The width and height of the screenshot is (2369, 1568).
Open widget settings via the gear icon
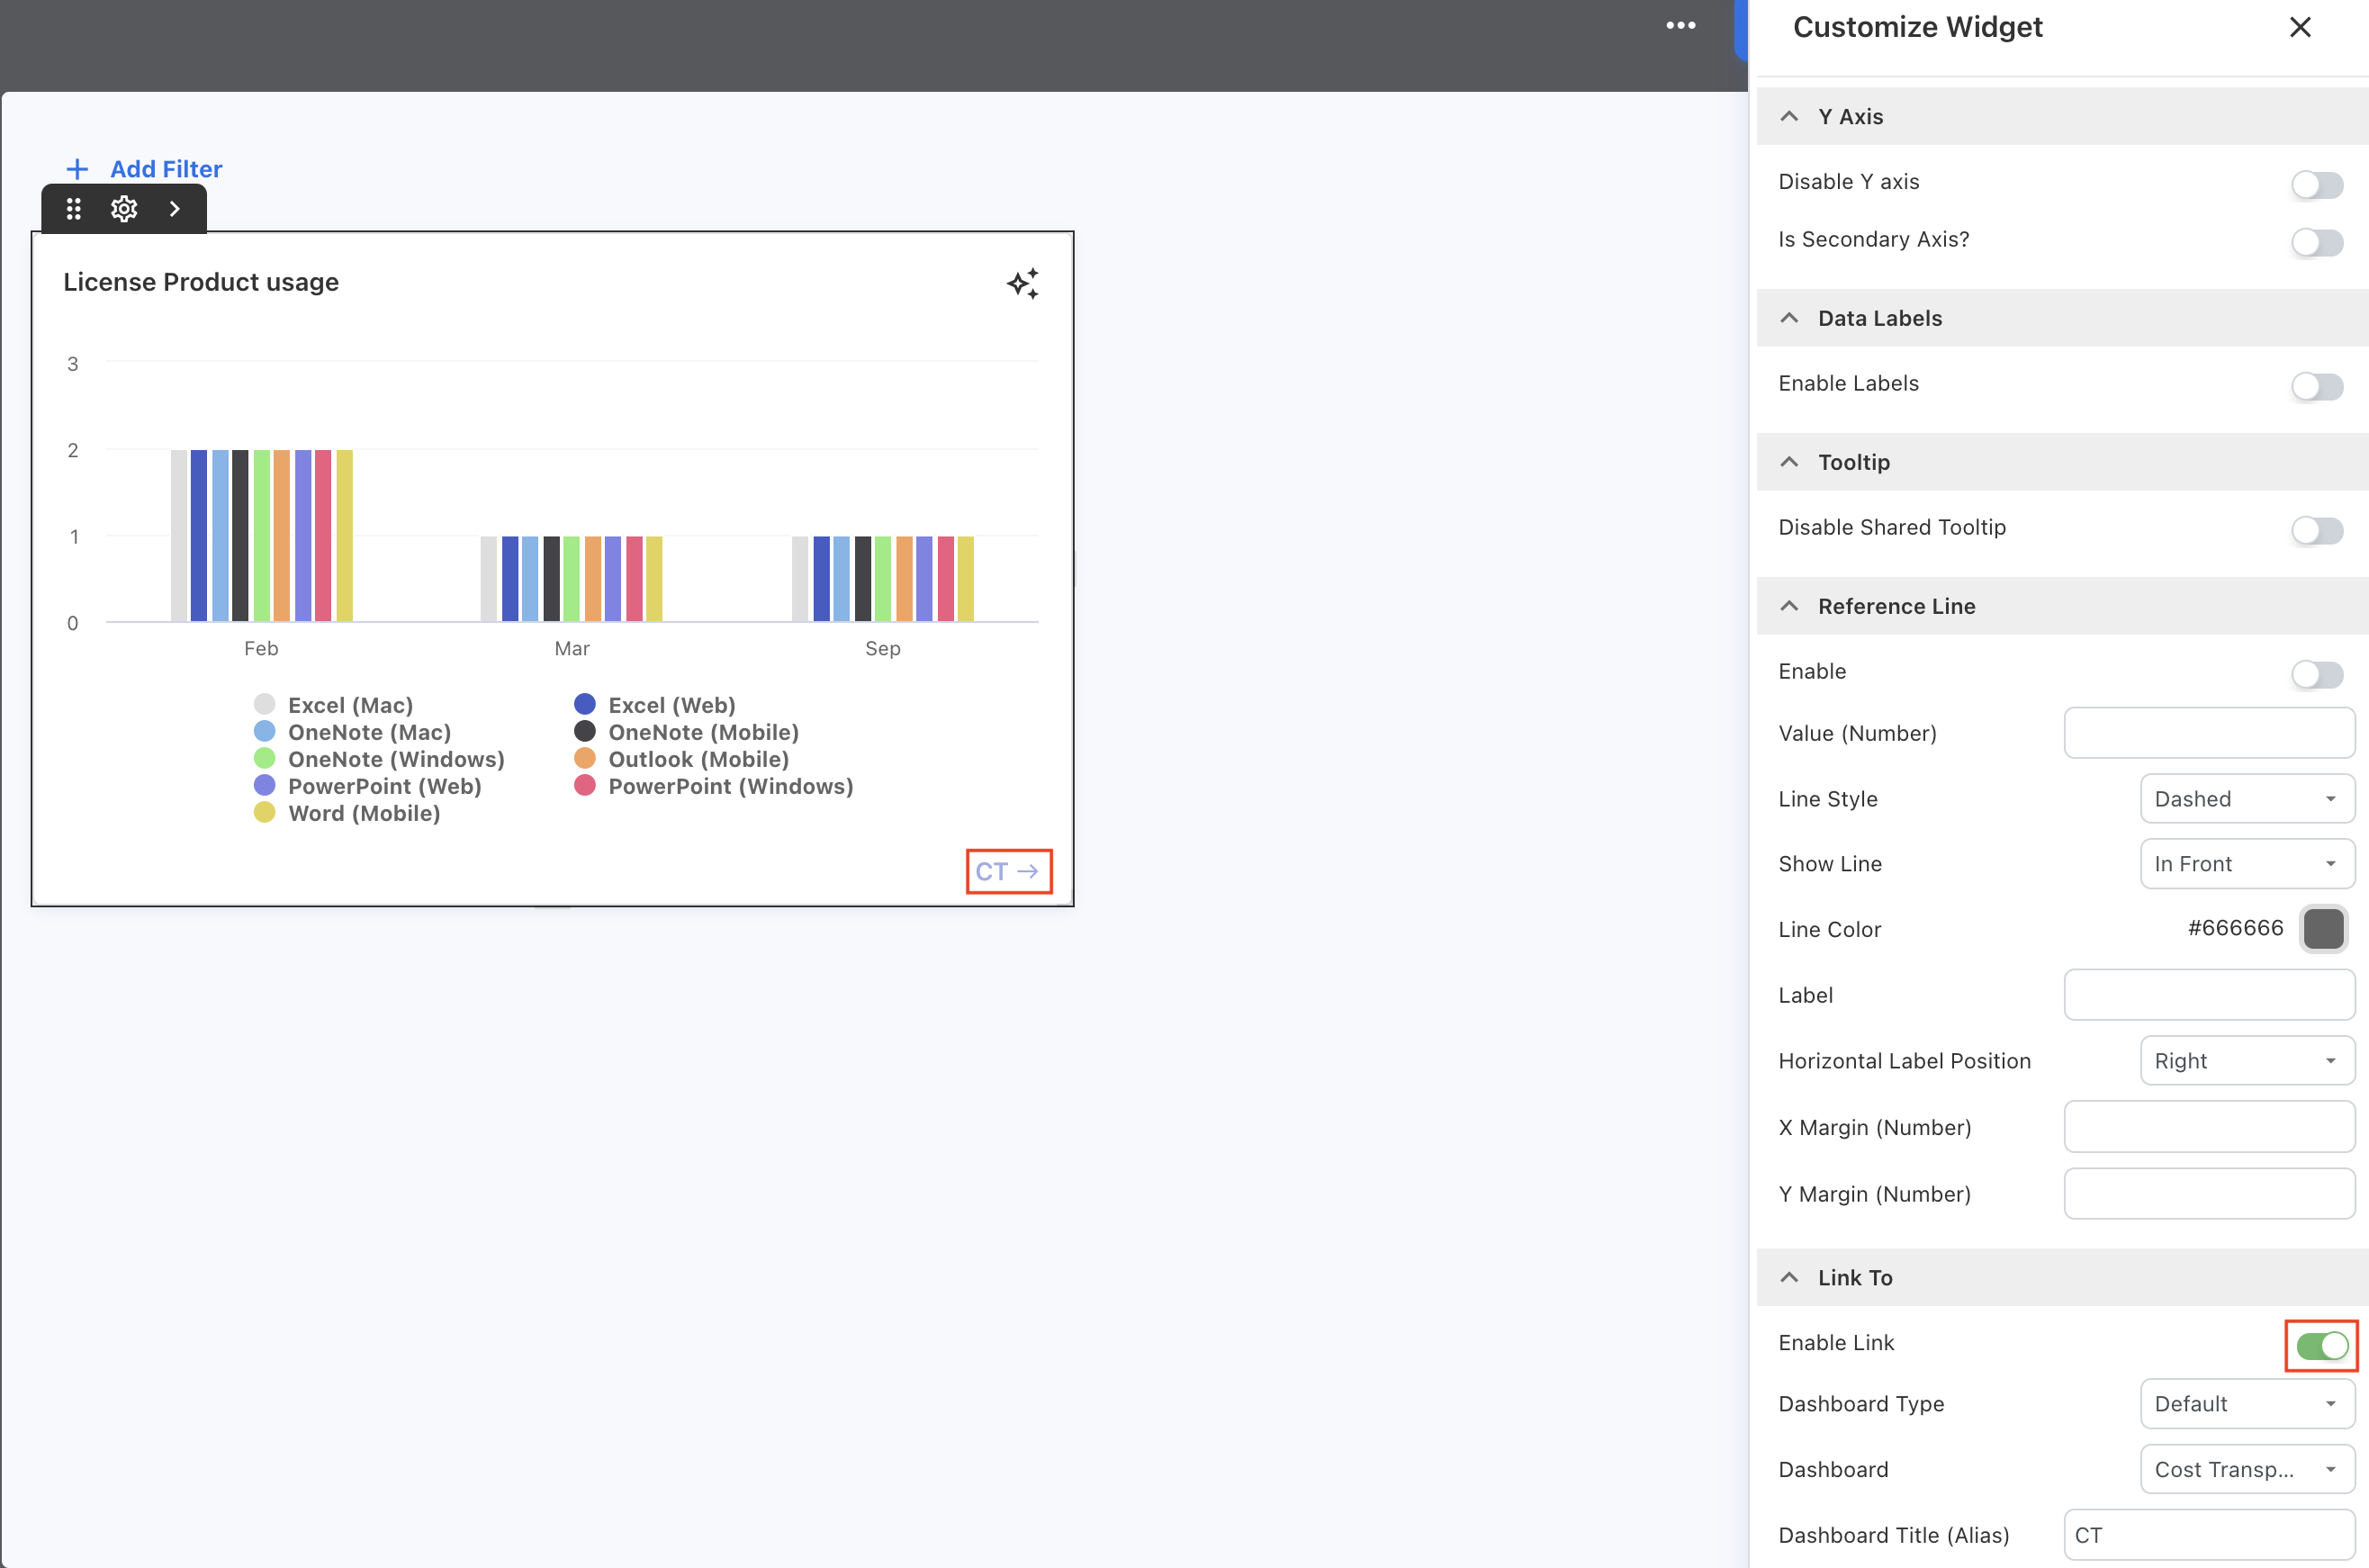click(123, 208)
